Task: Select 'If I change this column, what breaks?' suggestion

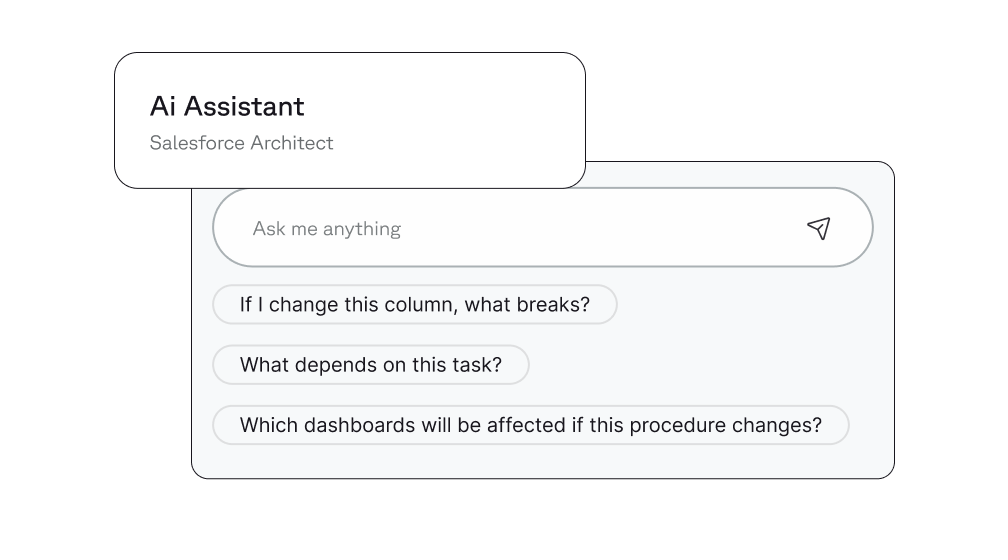Action: coord(415,305)
